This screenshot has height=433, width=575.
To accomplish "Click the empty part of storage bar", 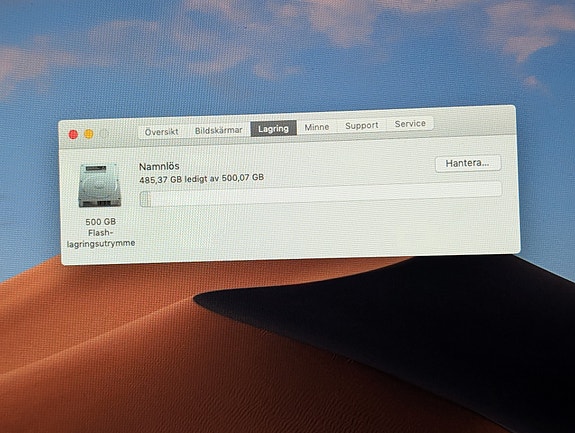I will tap(326, 193).
